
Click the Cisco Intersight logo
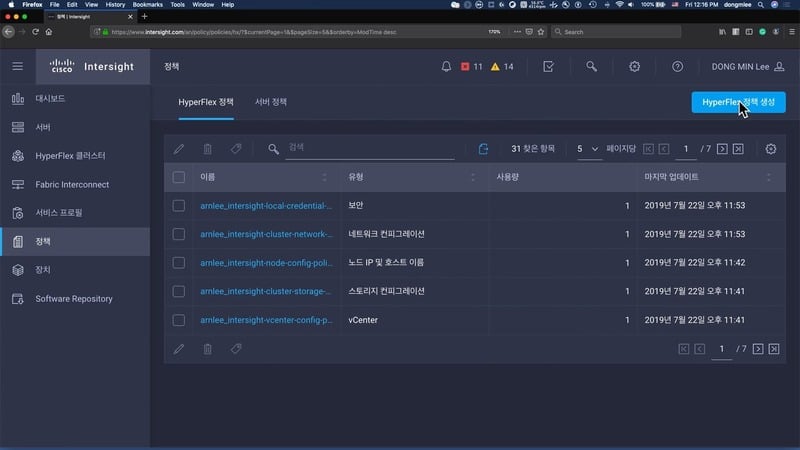pos(92,66)
